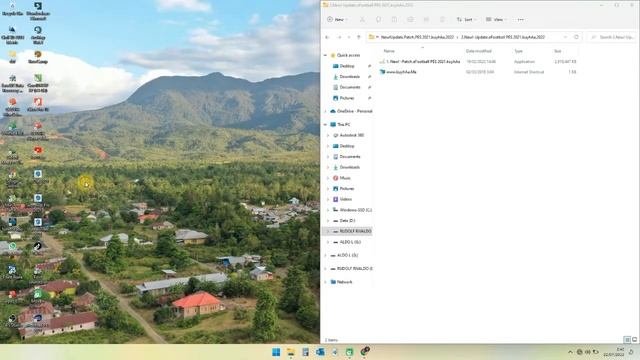Image resolution: width=640 pixels, height=360 pixels.
Task: Sort by the Name column header
Action: tap(389, 51)
